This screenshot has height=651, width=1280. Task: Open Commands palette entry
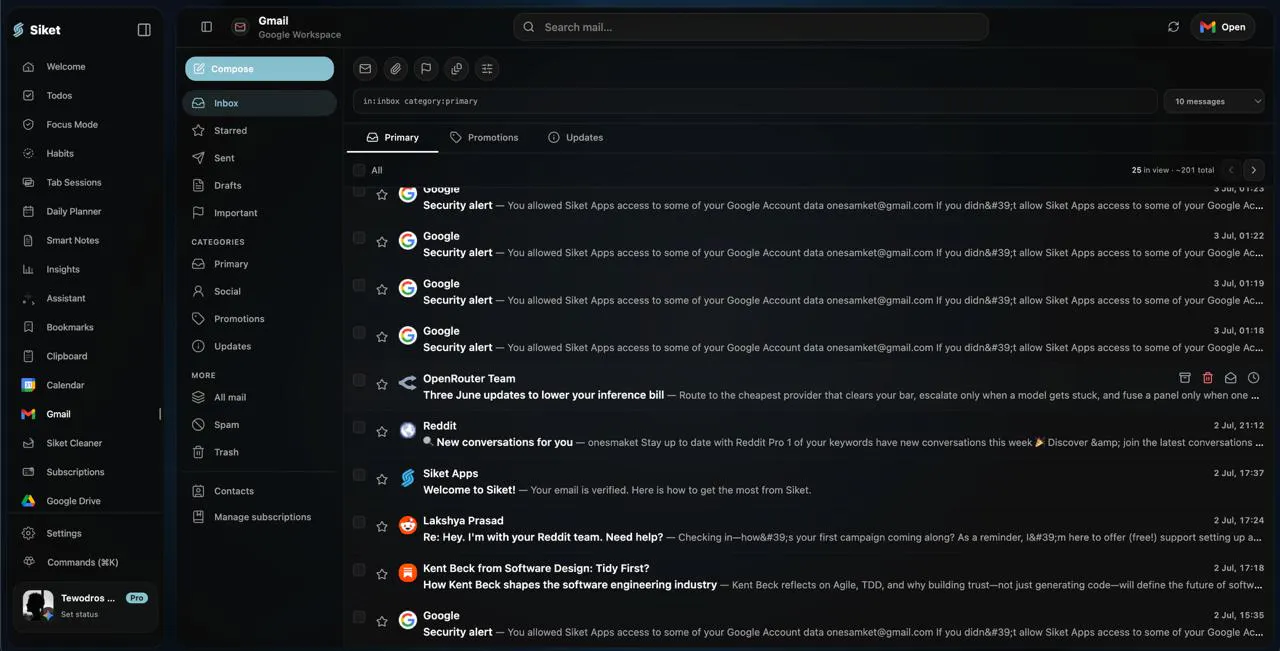[87, 562]
